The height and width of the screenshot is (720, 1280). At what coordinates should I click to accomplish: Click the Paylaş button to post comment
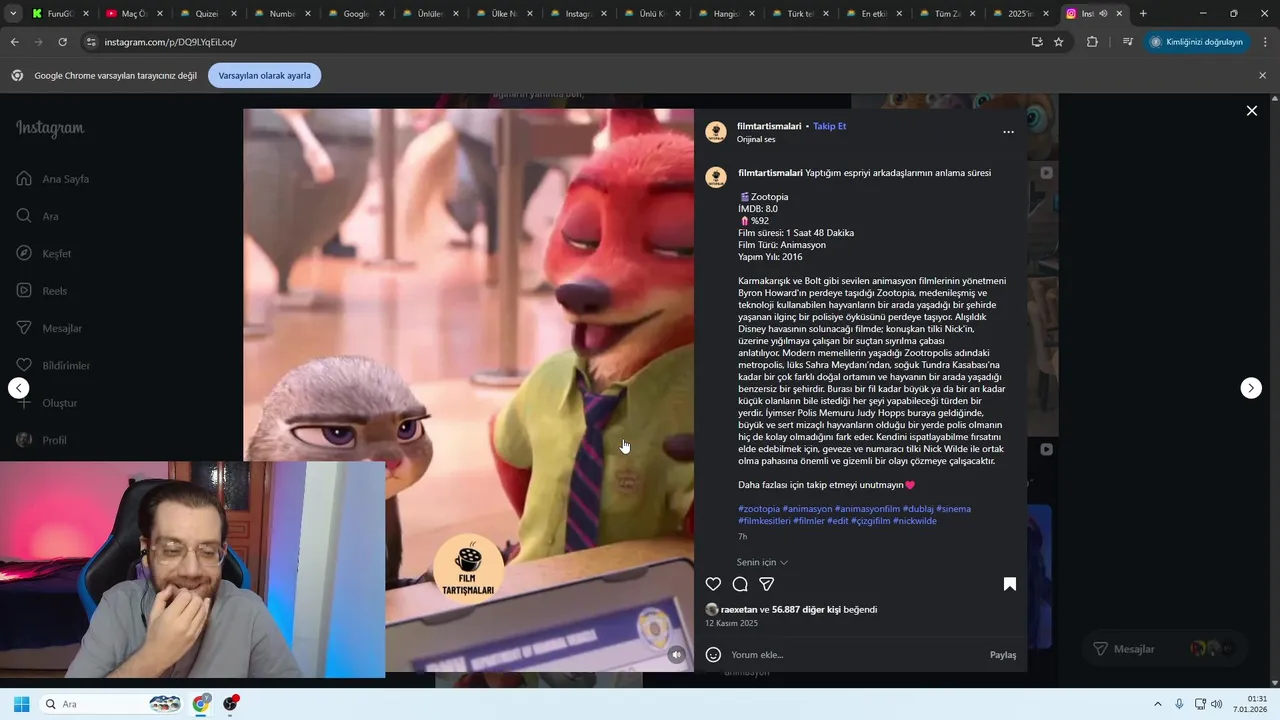[x=1003, y=655]
